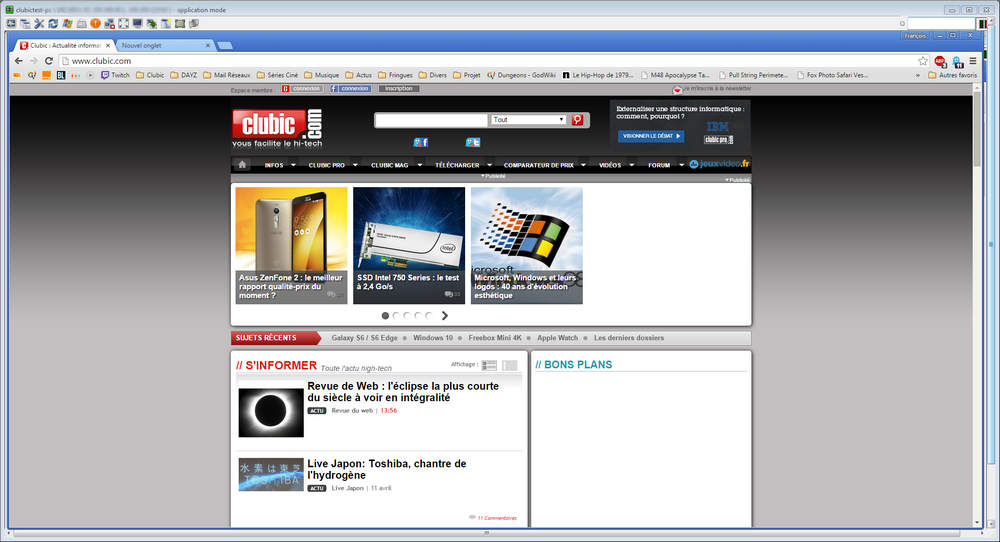The height and width of the screenshot is (542, 1000).
Task: Click the Clubic search text field
Action: pos(432,120)
